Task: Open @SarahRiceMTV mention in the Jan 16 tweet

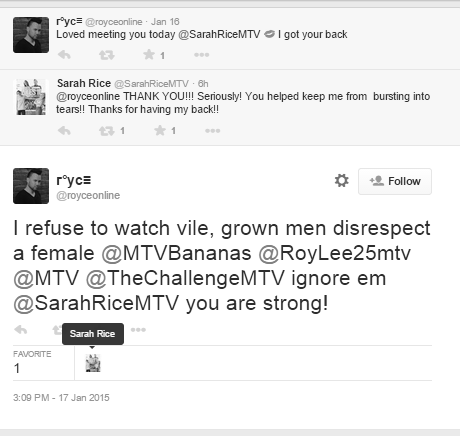Action: 219,34
